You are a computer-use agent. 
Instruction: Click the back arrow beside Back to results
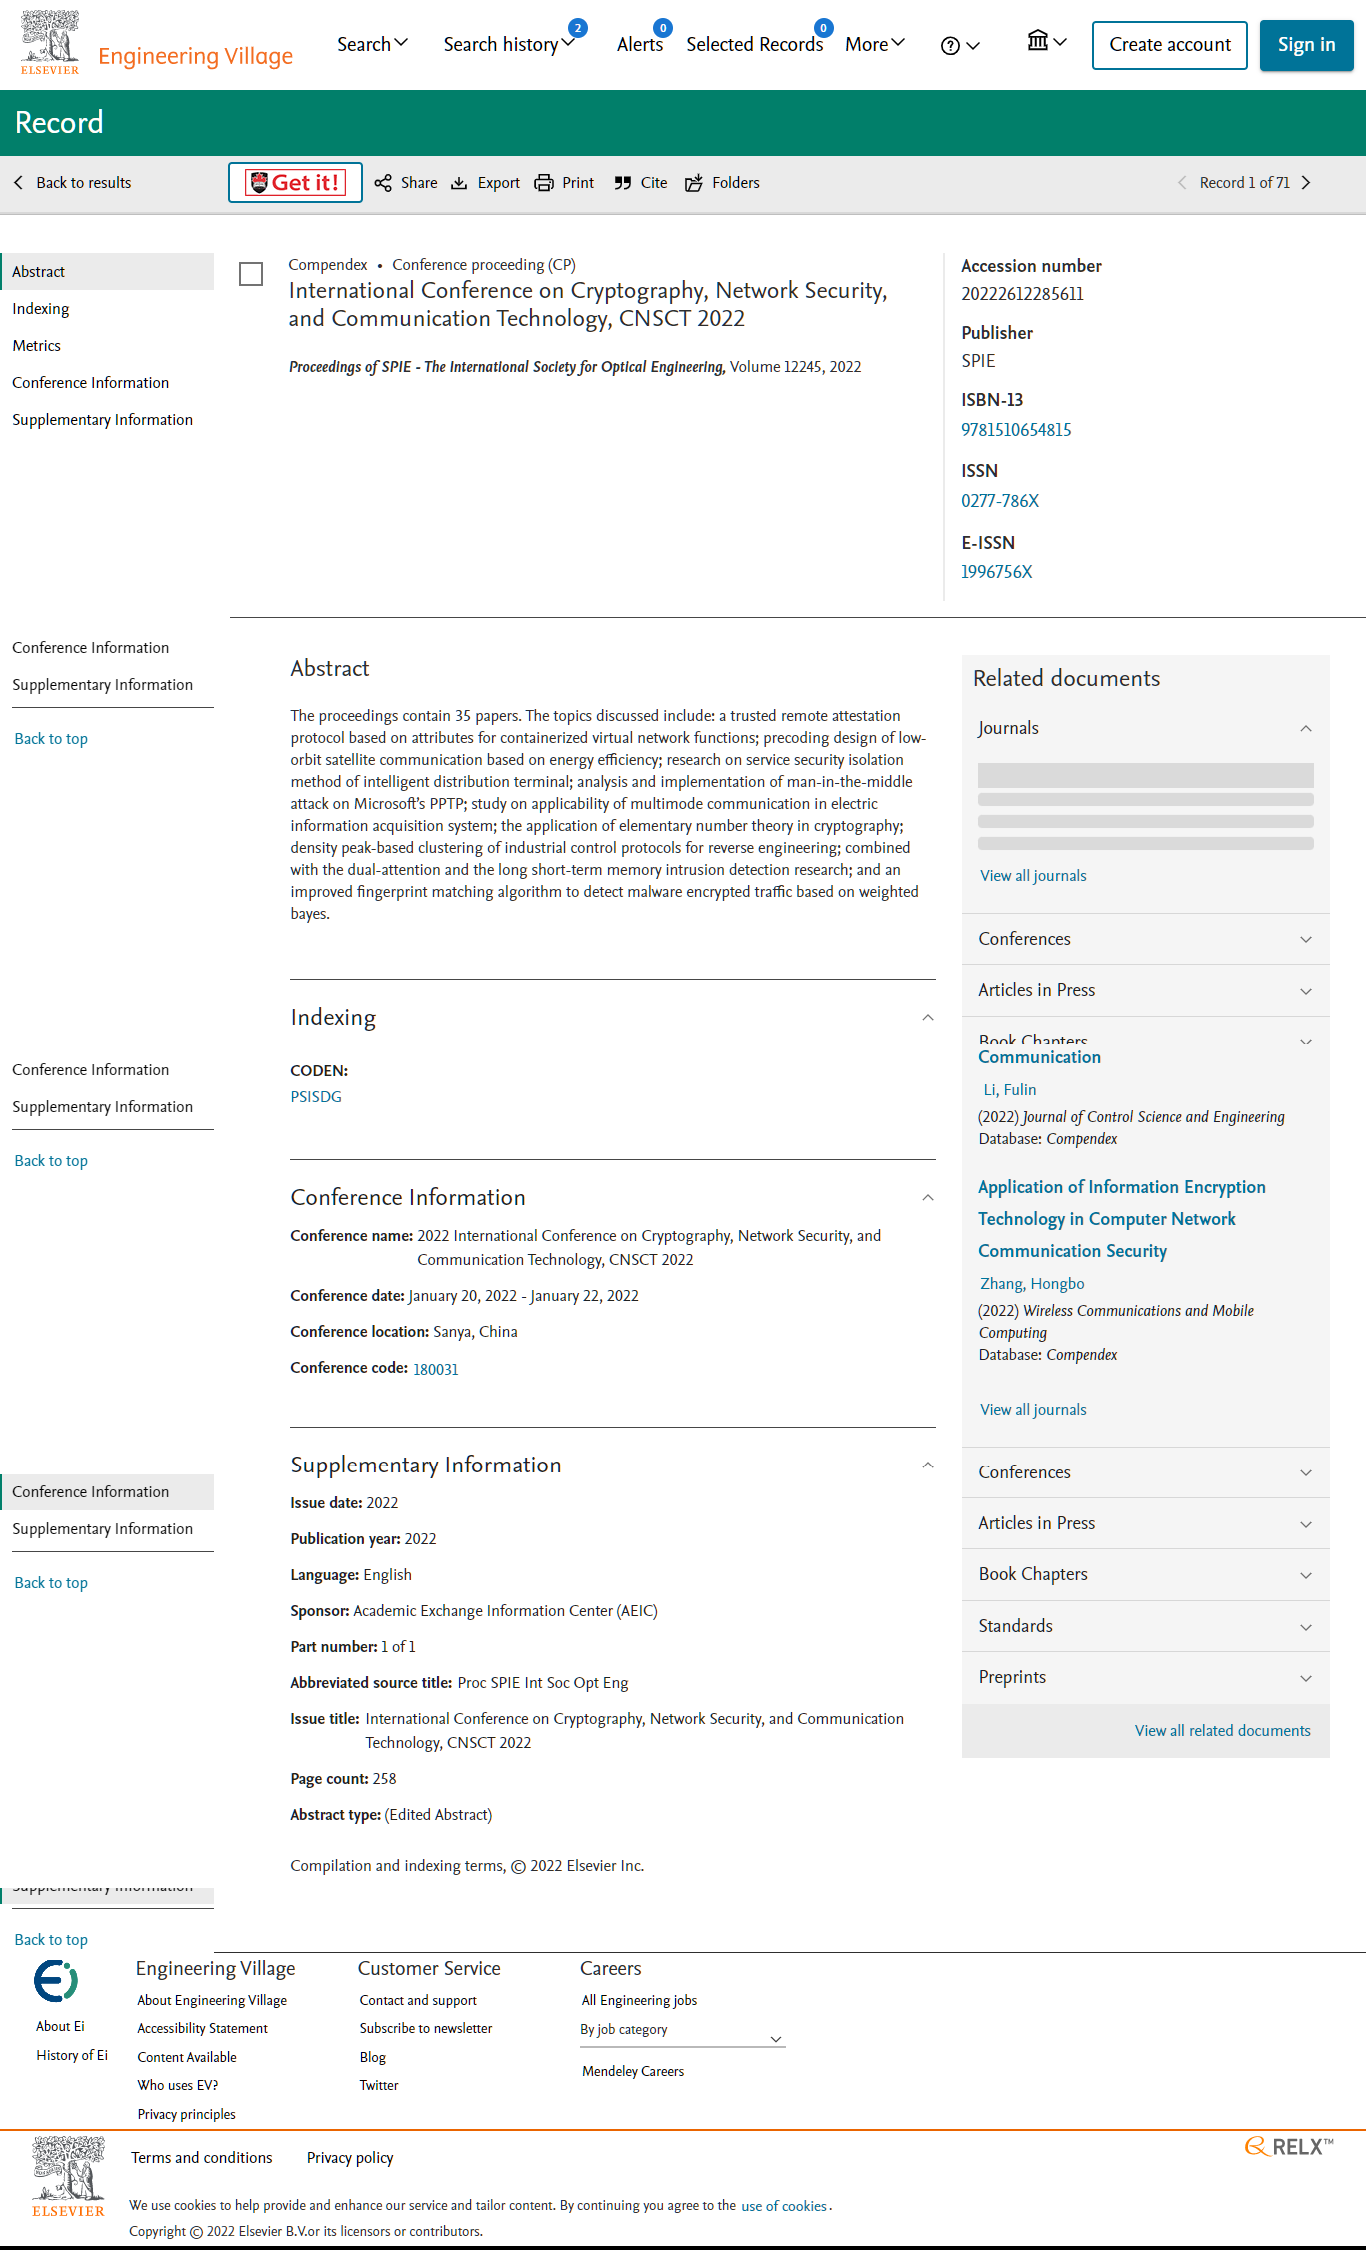18,183
